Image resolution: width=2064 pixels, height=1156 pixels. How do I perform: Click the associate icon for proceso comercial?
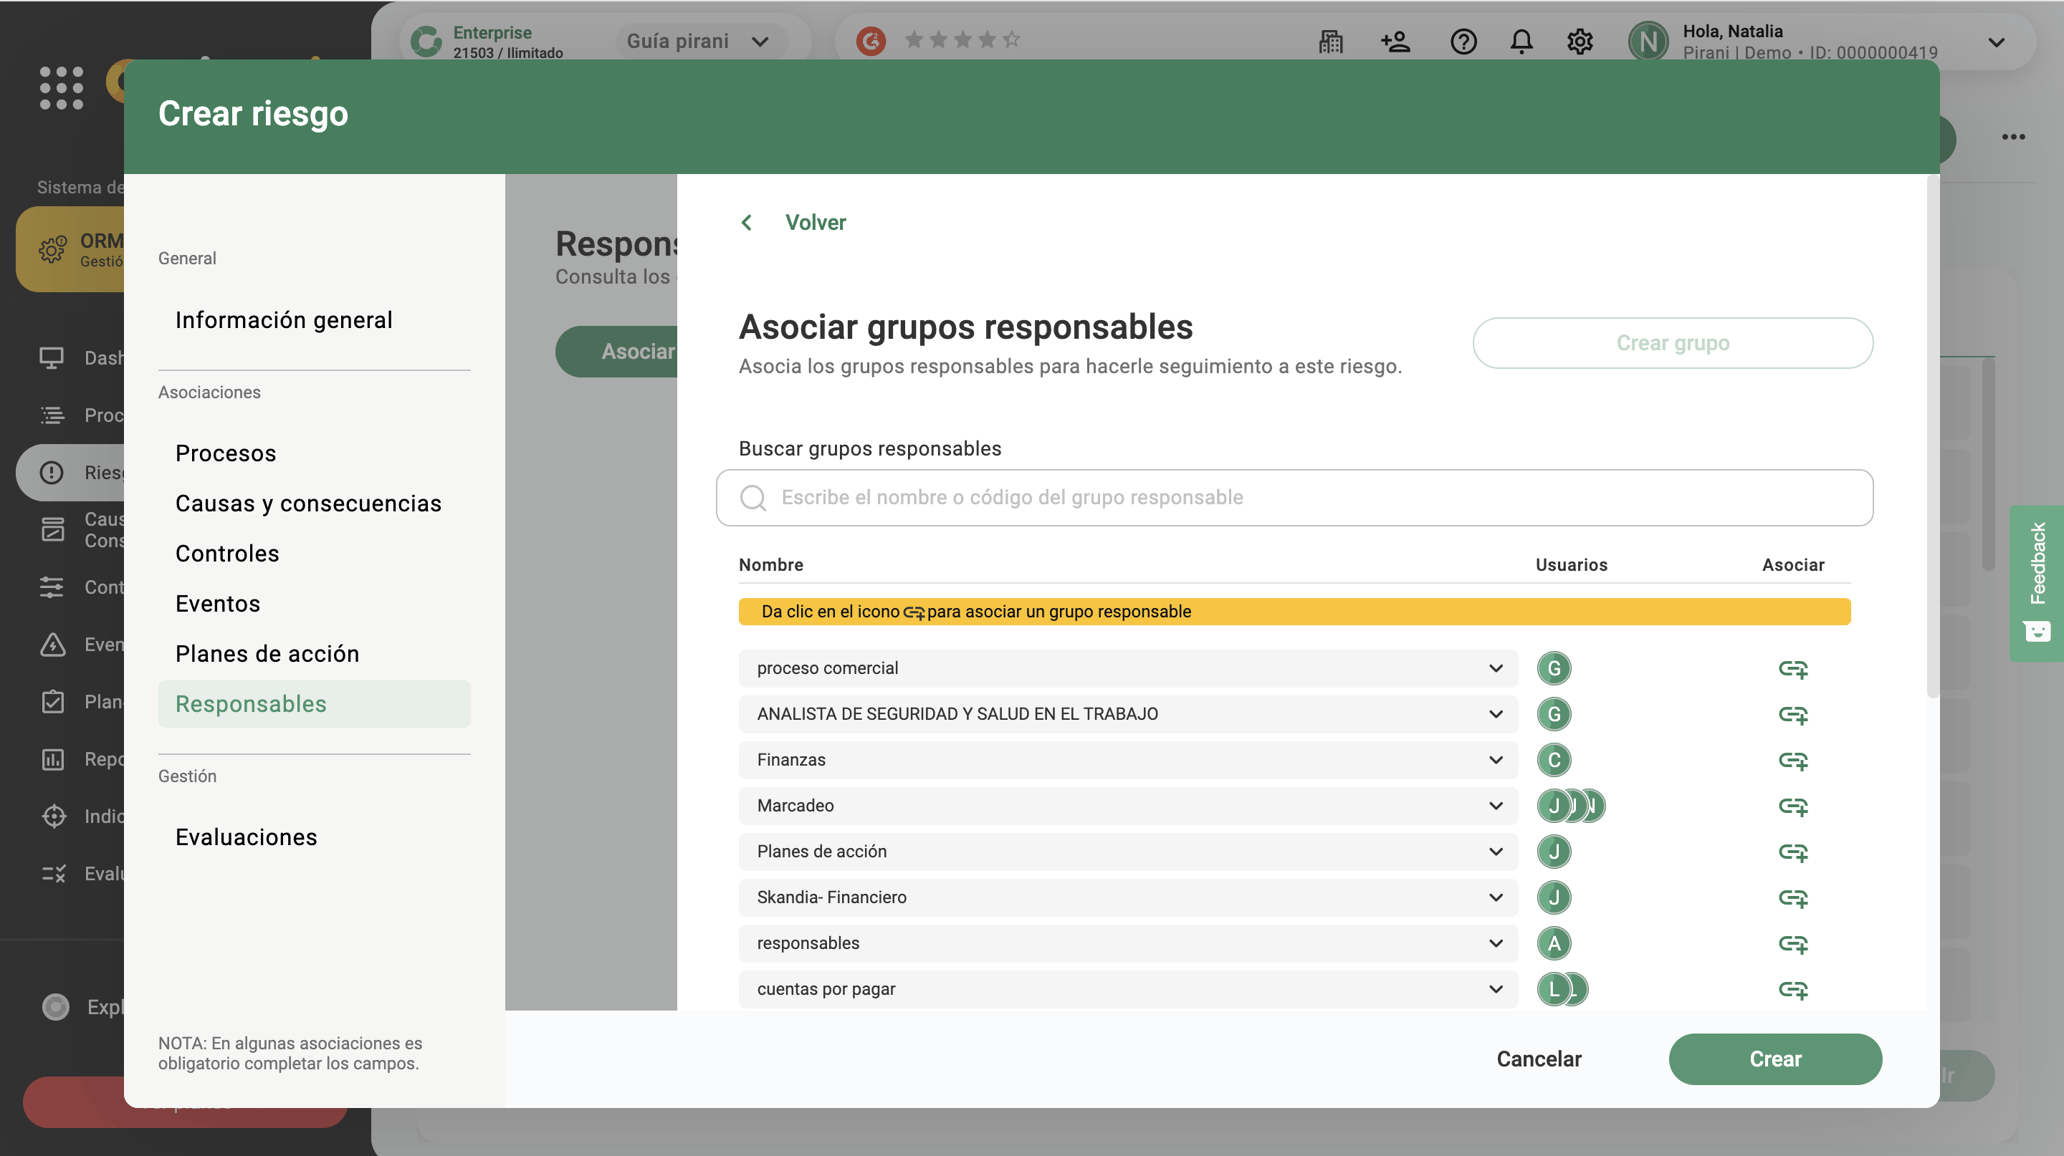1794,668
